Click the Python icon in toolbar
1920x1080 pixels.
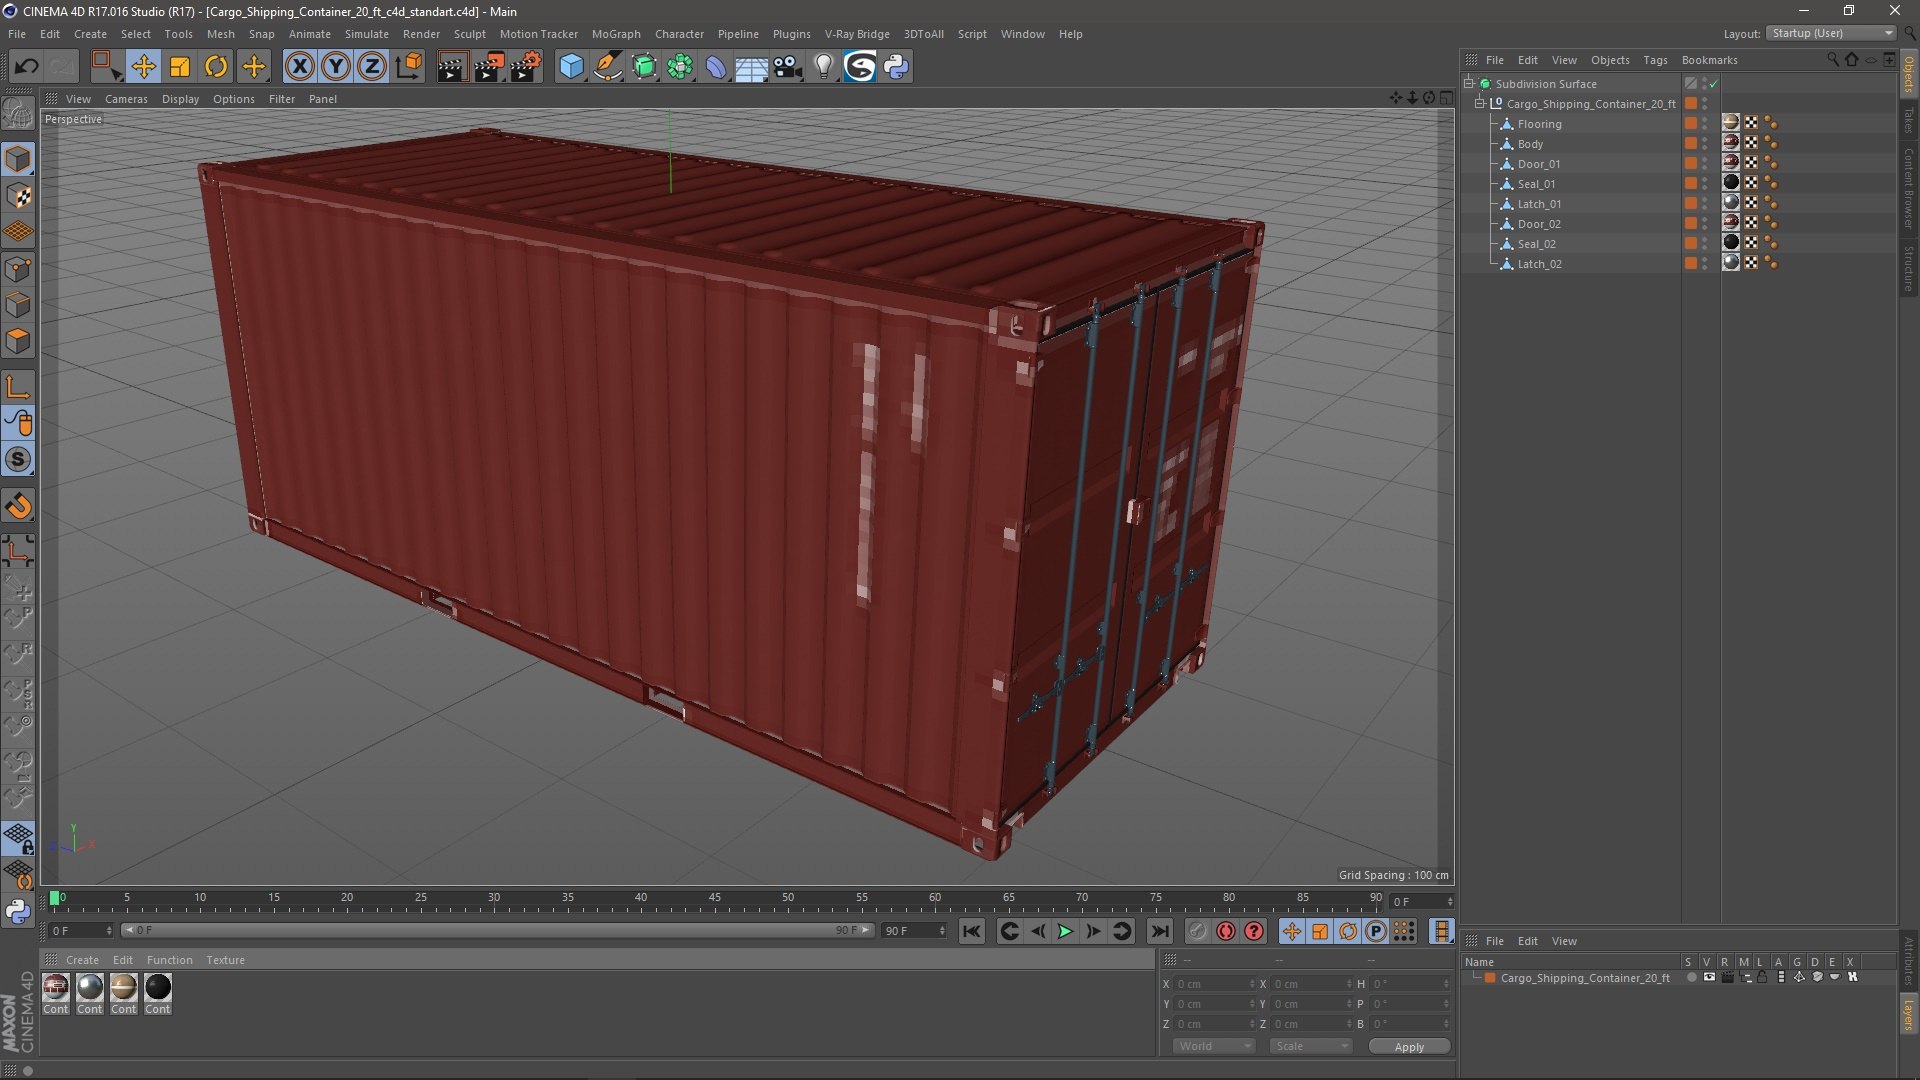(x=896, y=67)
